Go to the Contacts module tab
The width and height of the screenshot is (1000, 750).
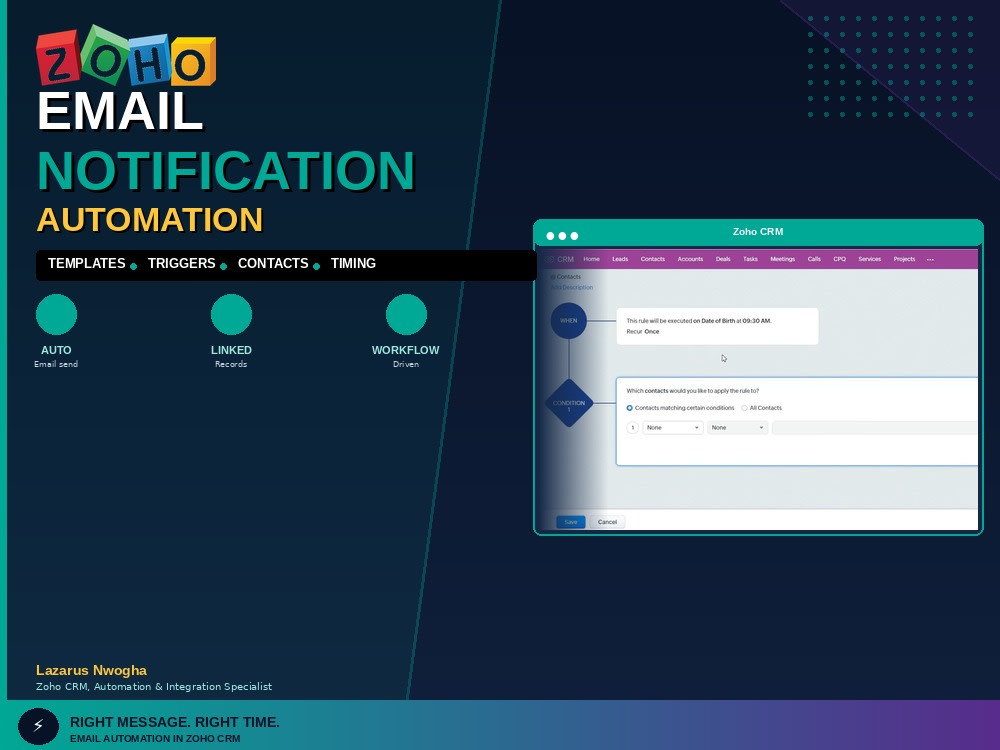click(x=652, y=259)
